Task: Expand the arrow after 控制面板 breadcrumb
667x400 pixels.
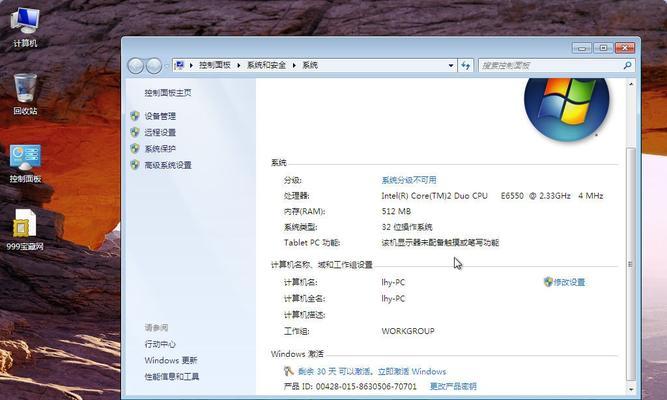Action: click(238, 65)
